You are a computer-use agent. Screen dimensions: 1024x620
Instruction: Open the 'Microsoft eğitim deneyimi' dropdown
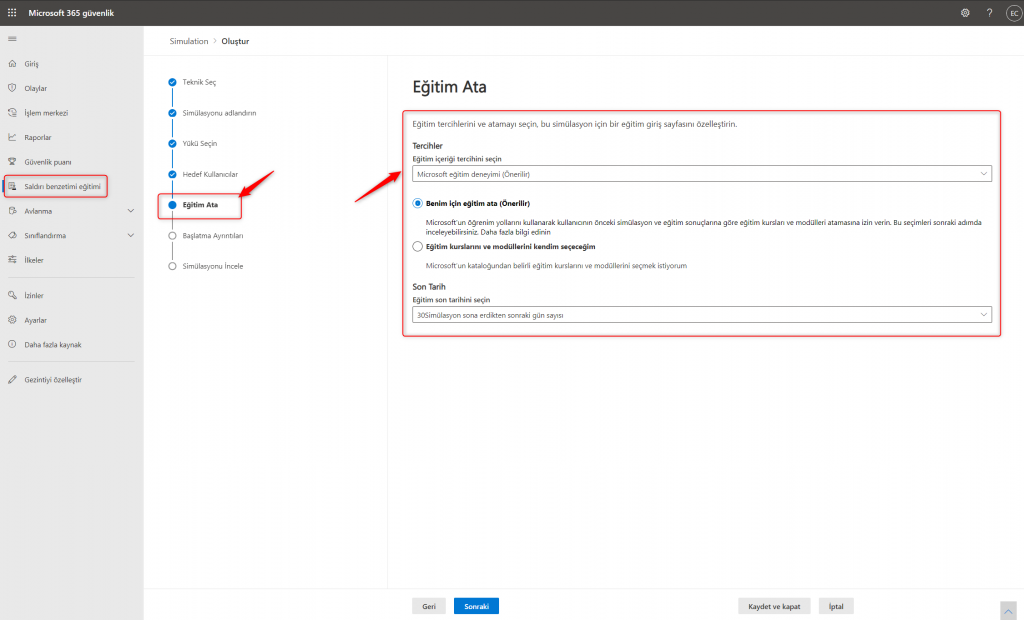click(x=701, y=174)
